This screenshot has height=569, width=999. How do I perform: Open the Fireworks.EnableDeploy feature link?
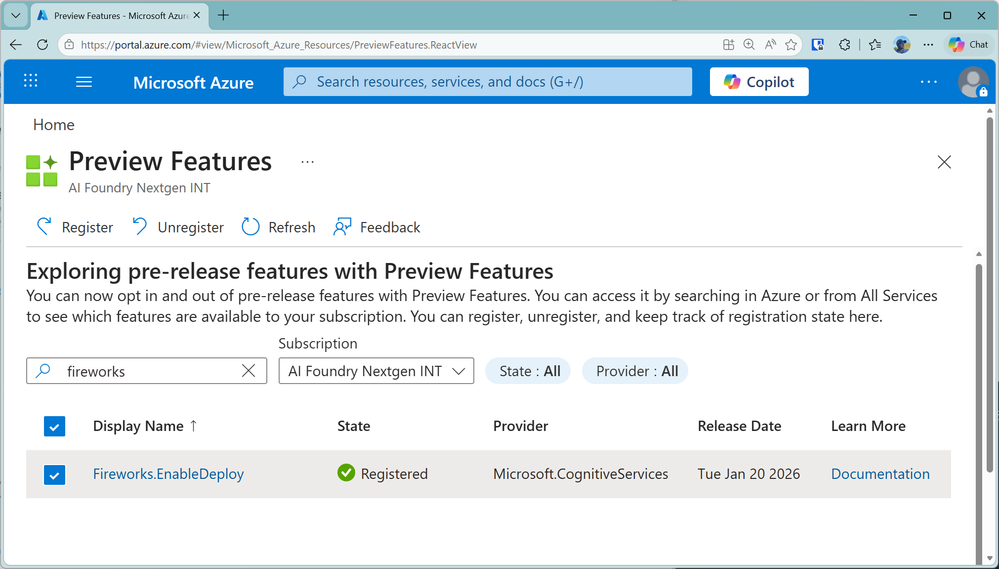pos(168,474)
